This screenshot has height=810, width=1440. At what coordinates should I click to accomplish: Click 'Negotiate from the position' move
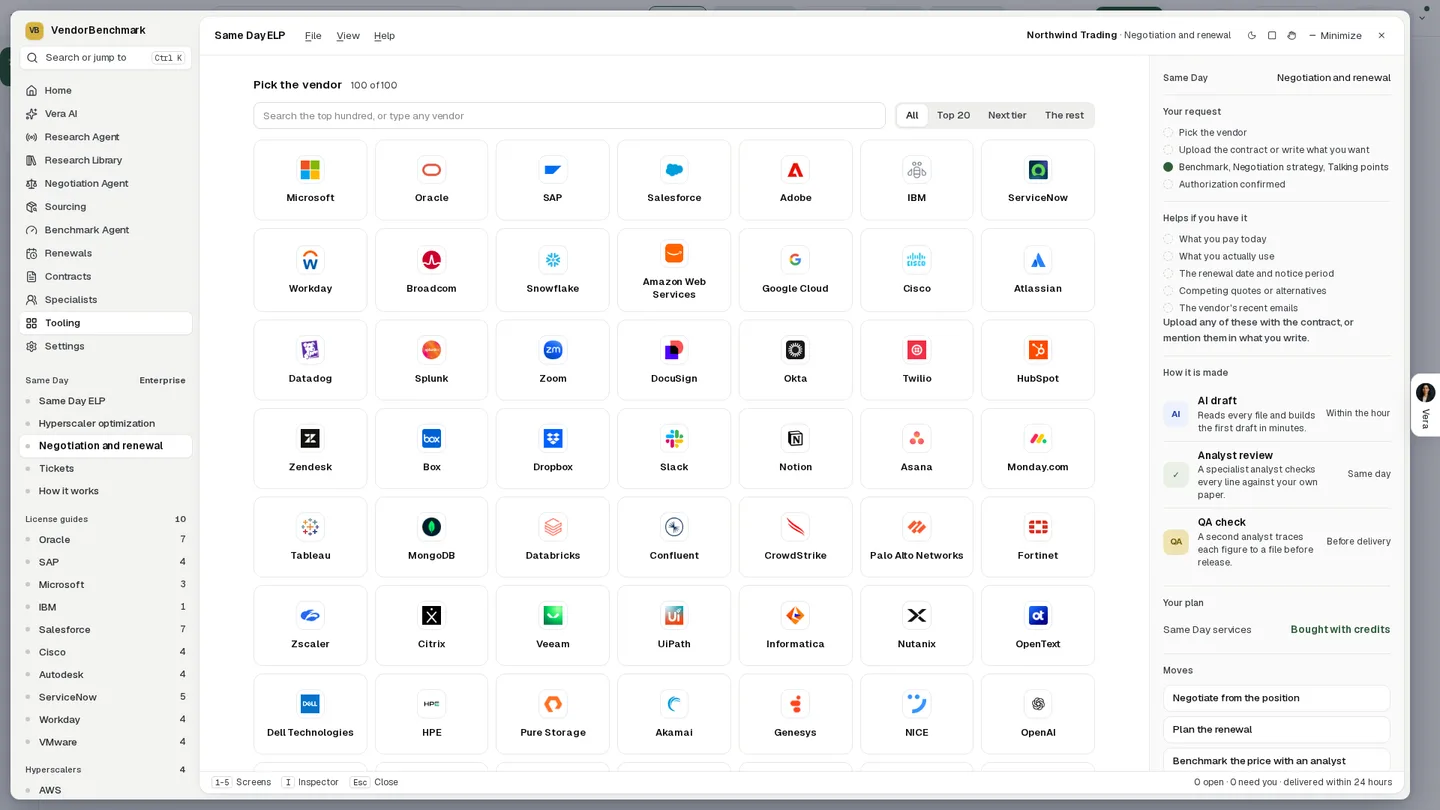[1276, 698]
